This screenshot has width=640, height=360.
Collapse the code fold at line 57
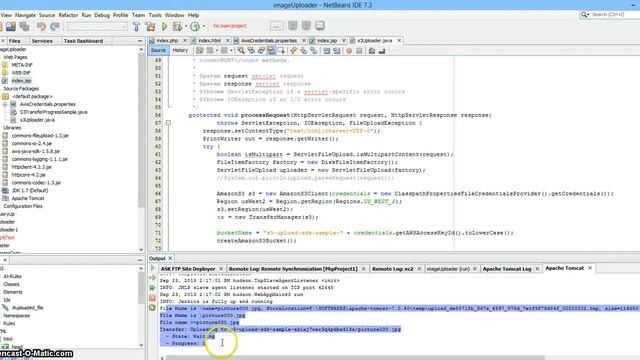coord(168,123)
